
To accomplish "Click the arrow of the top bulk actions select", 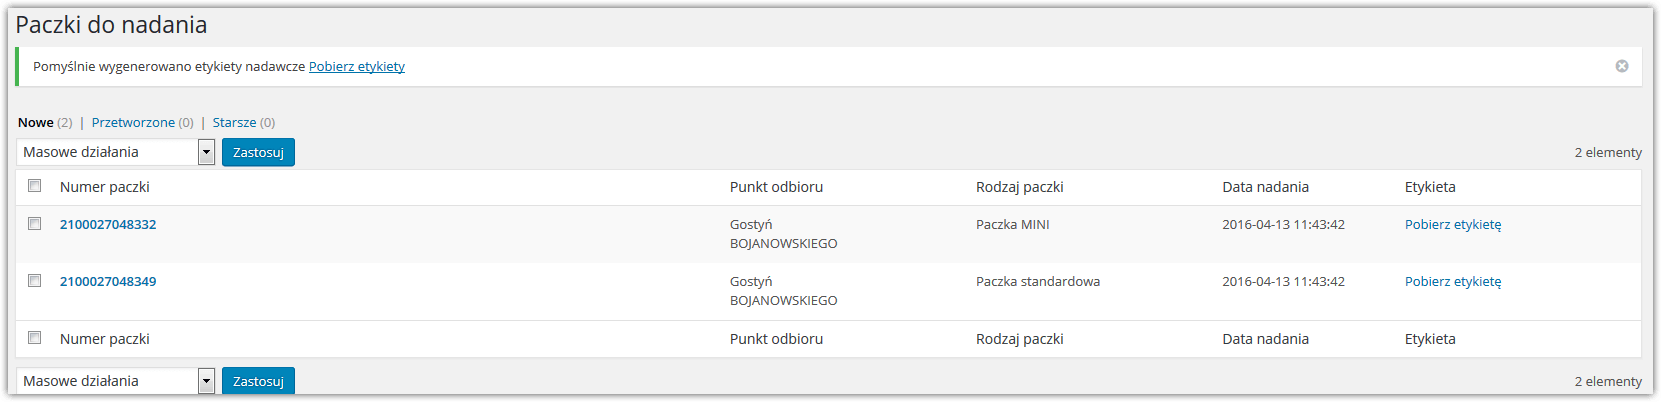I will tap(206, 152).
